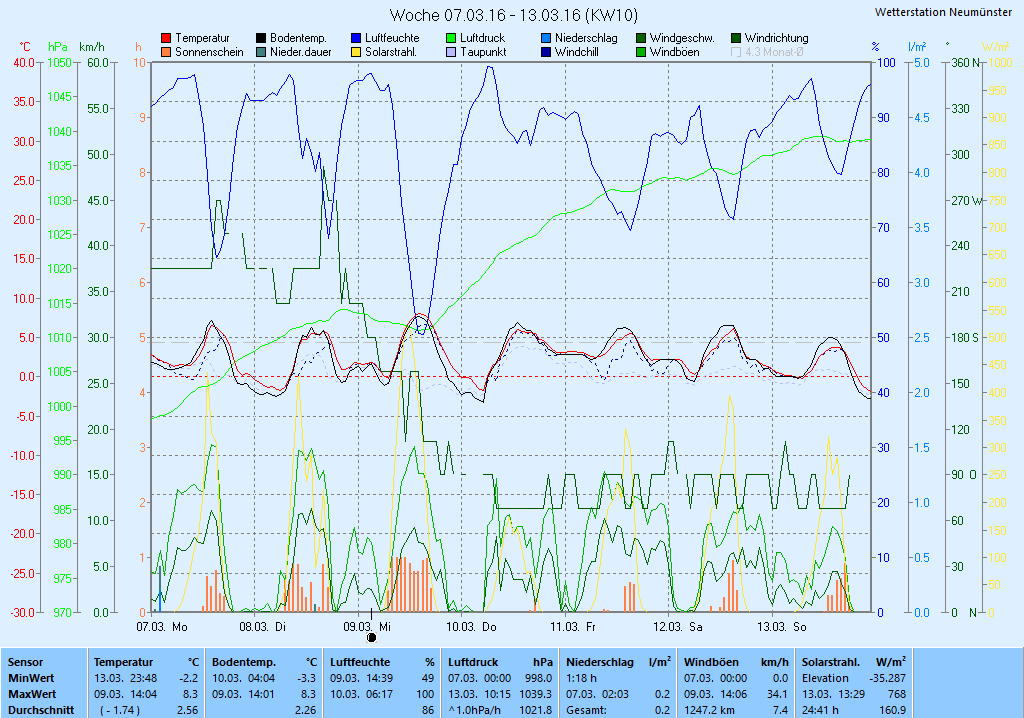Image resolution: width=1024 pixels, height=718 pixels.
Task: Click the '^1.0hPa/h' pressure trend value
Action: (x=475, y=710)
